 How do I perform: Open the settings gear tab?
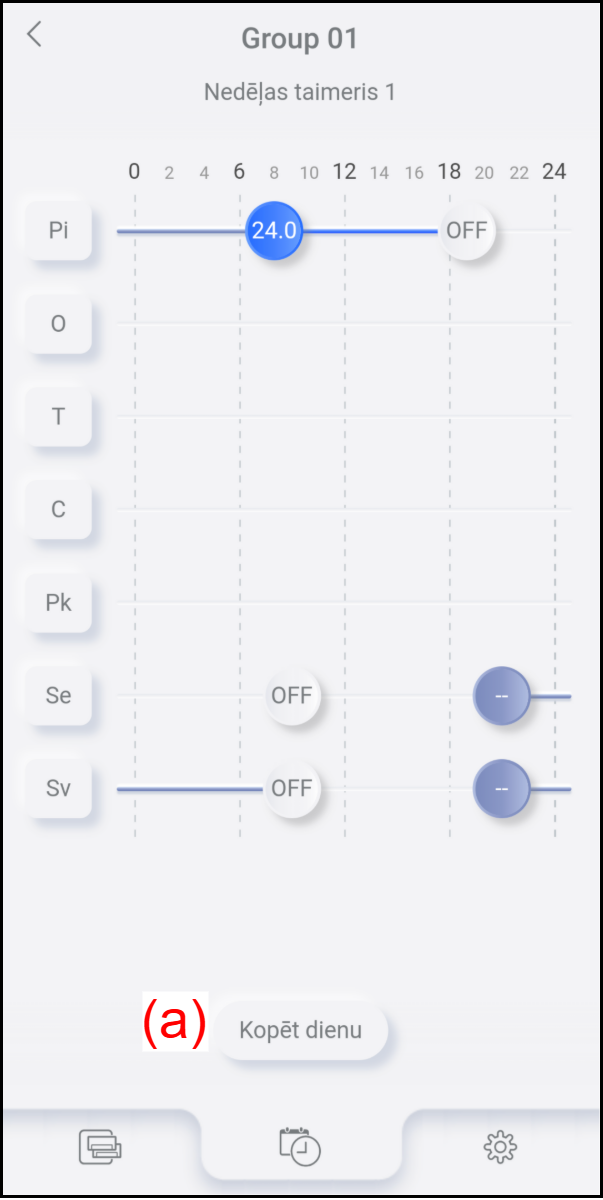[500, 1146]
